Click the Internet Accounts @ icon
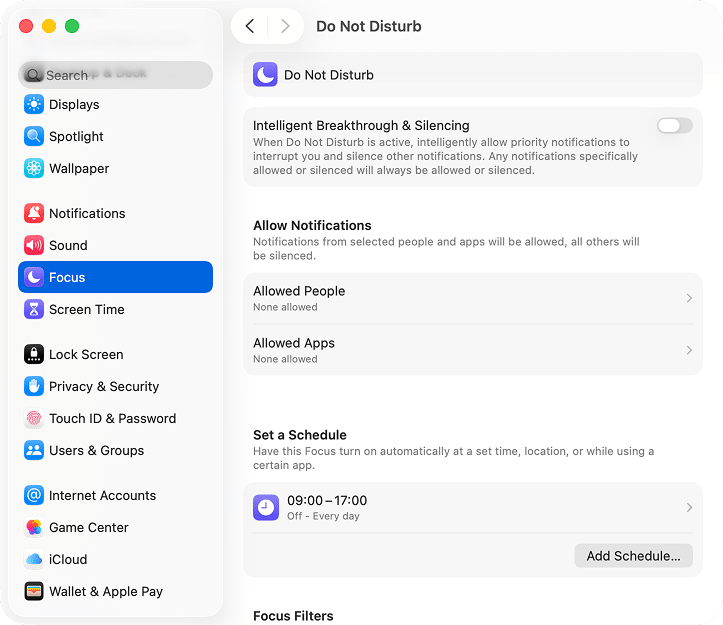Viewport: 723px width, 625px height. 34,495
